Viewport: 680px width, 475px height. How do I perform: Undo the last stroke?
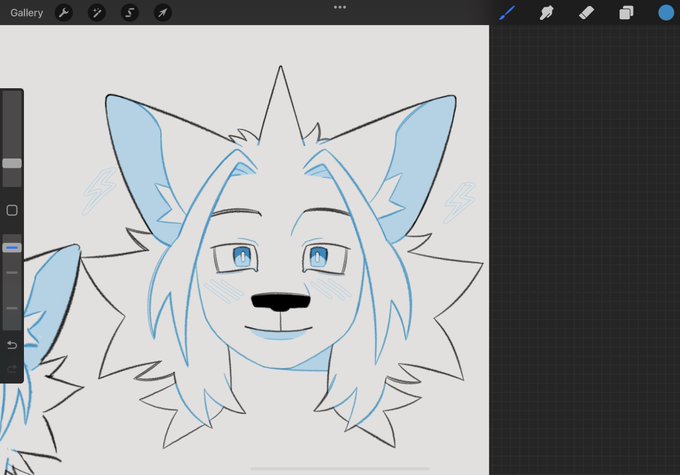click(x=12, y=345)
